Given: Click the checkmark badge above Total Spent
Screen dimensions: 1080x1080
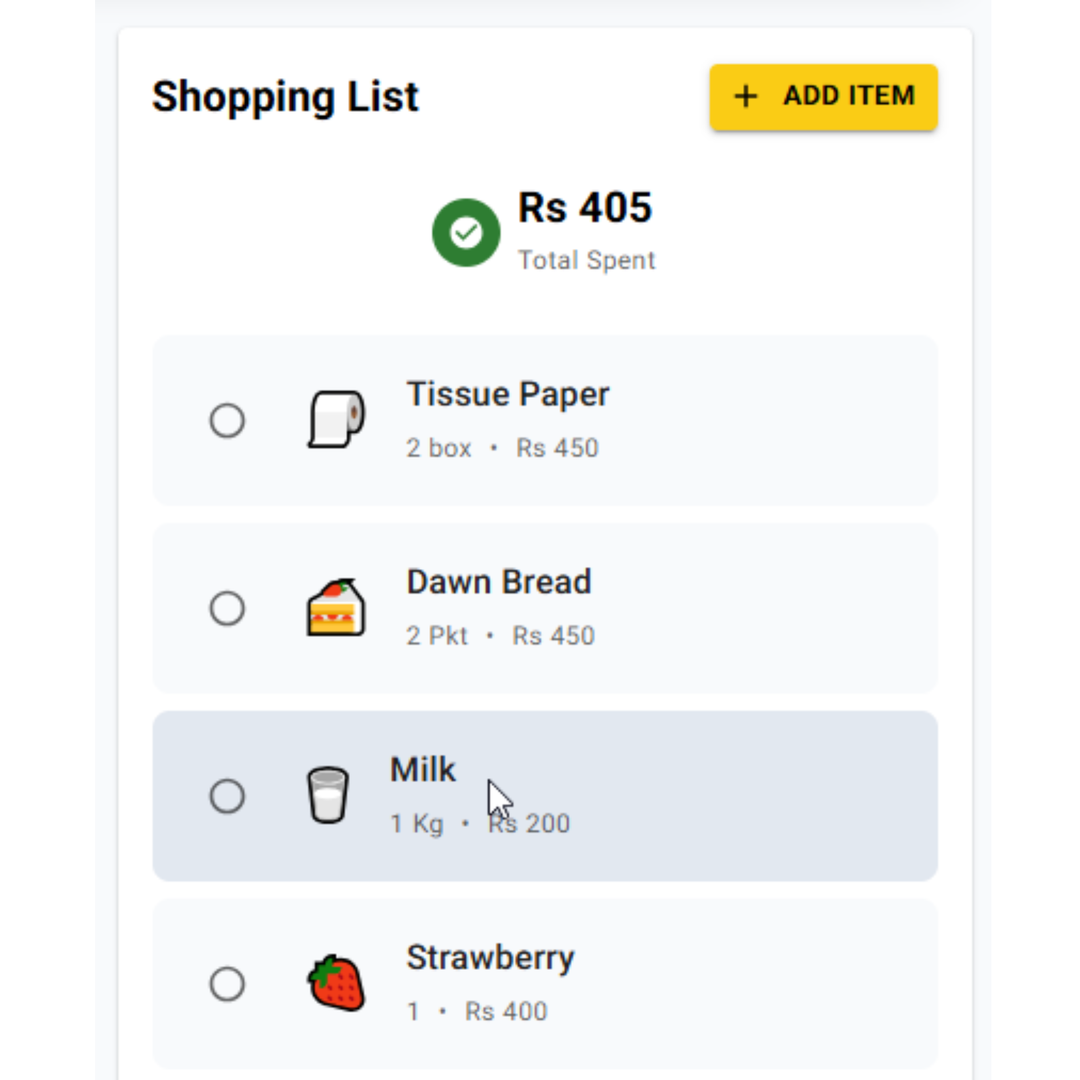Looking at the screenshot, I should point(466,232).
